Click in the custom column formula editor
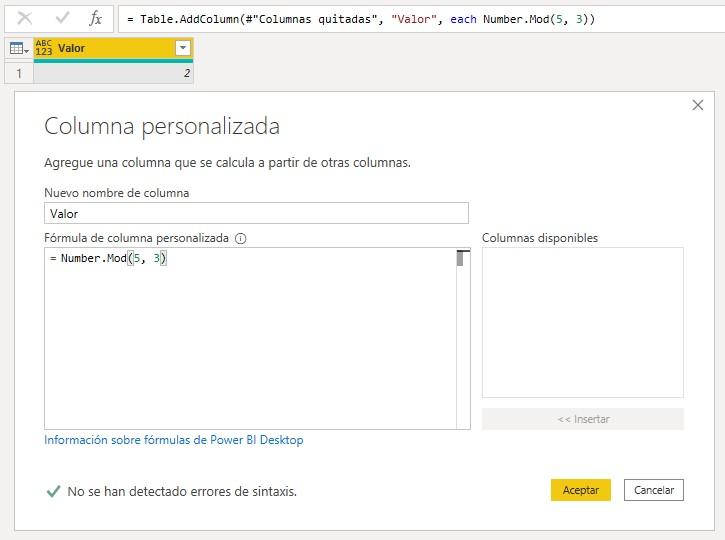 250,340
